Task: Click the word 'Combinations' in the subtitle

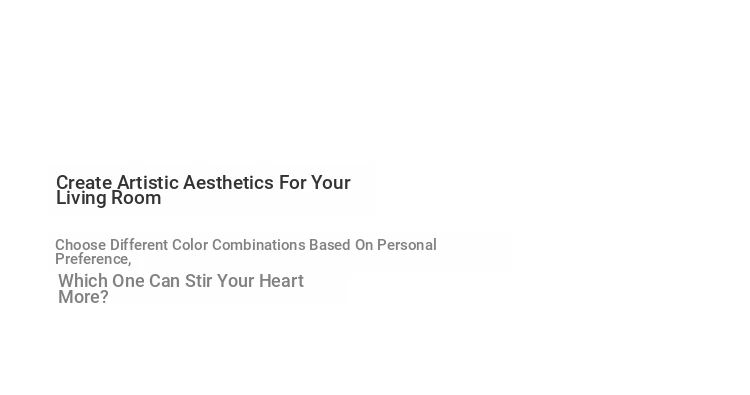Action: pyautogui.click(x=259, y=245)
